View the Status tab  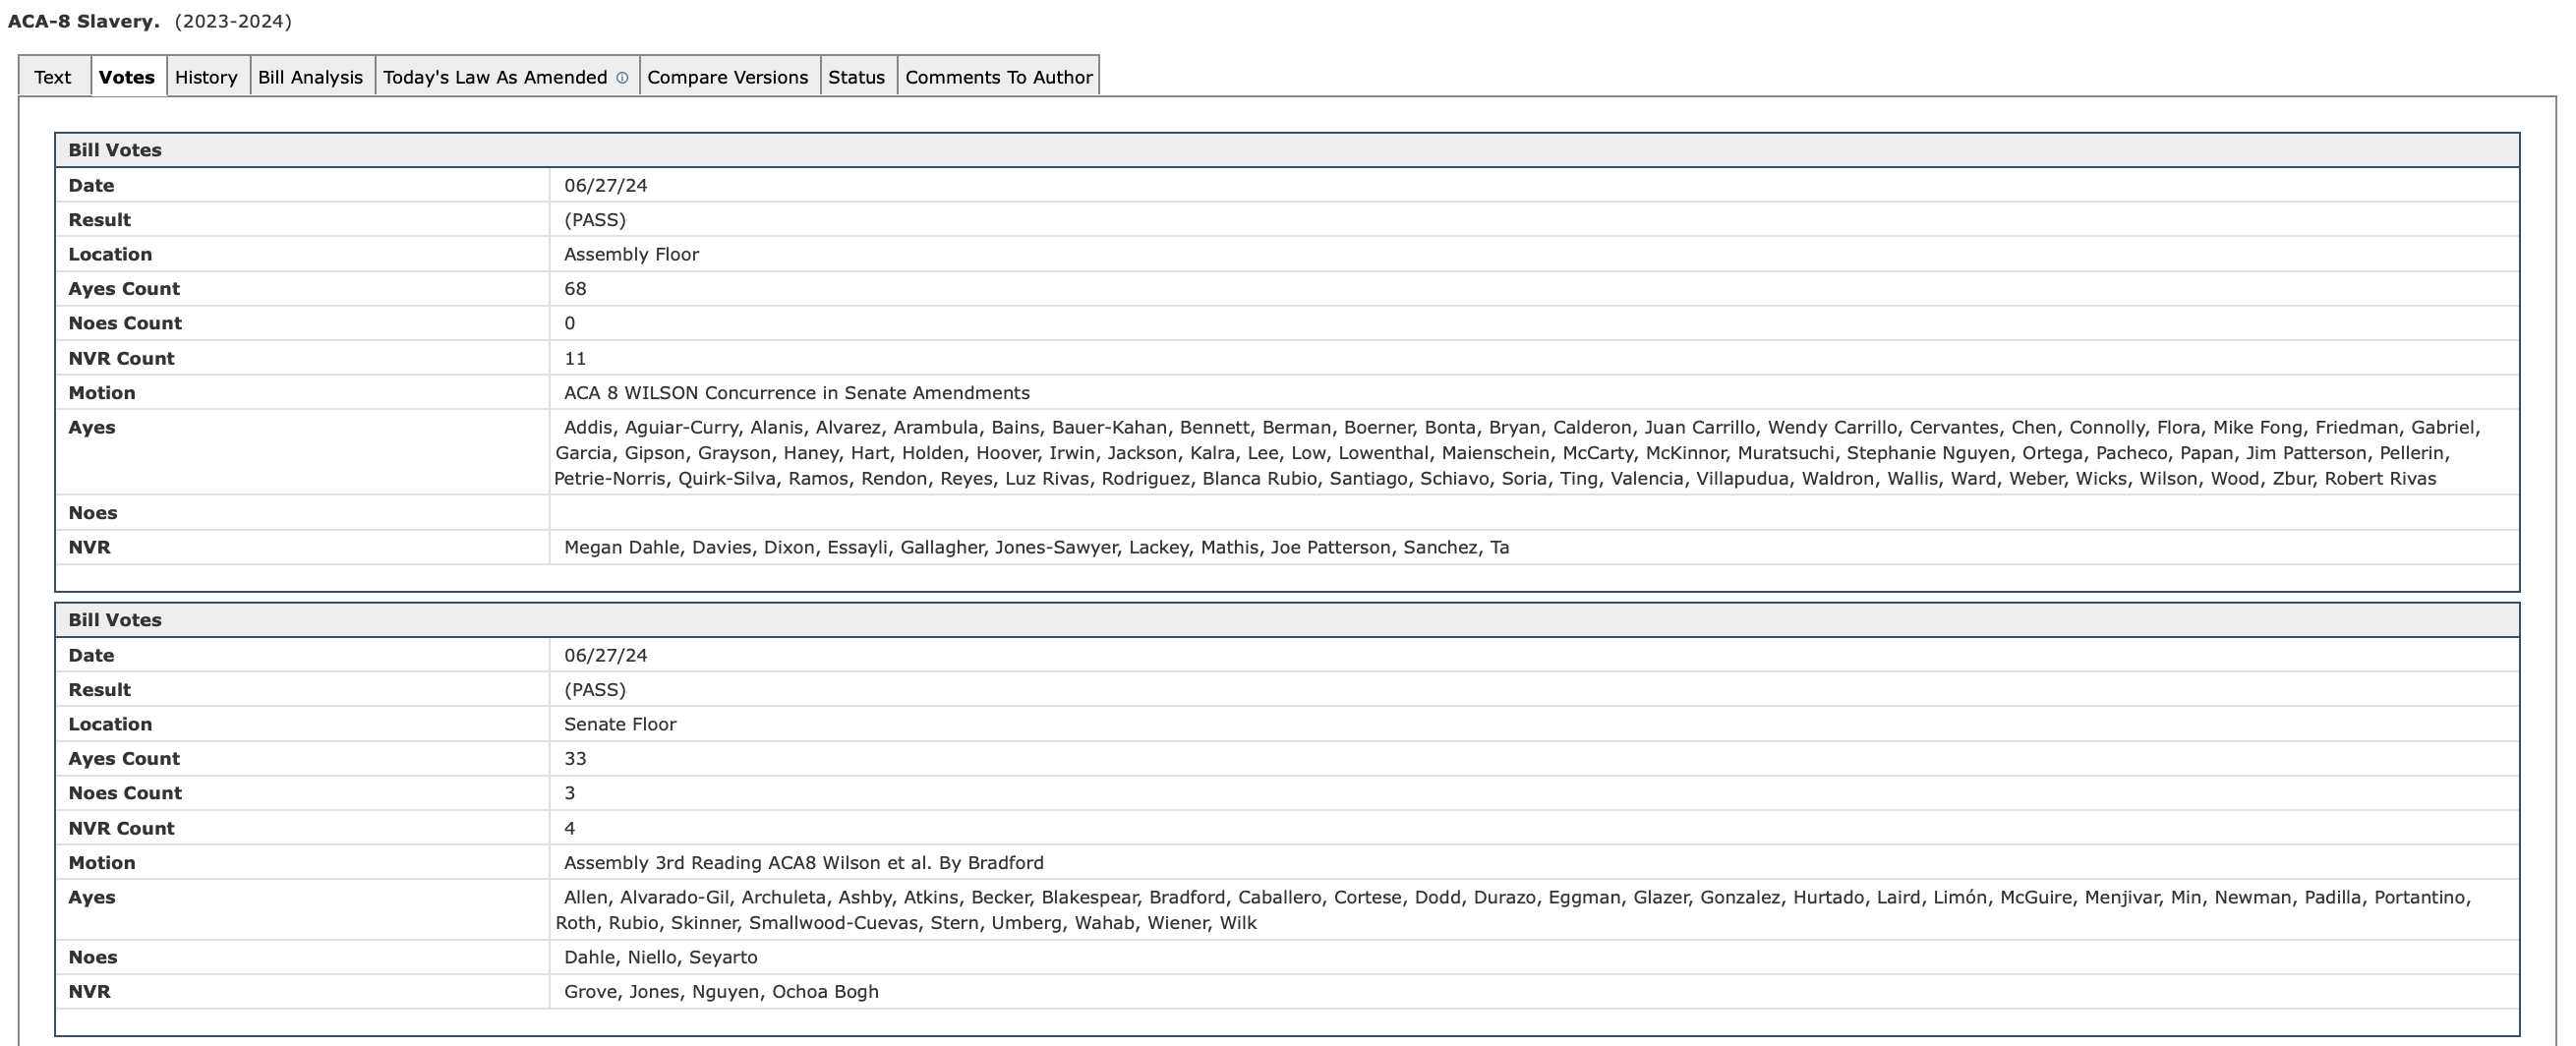pos(856,77)
